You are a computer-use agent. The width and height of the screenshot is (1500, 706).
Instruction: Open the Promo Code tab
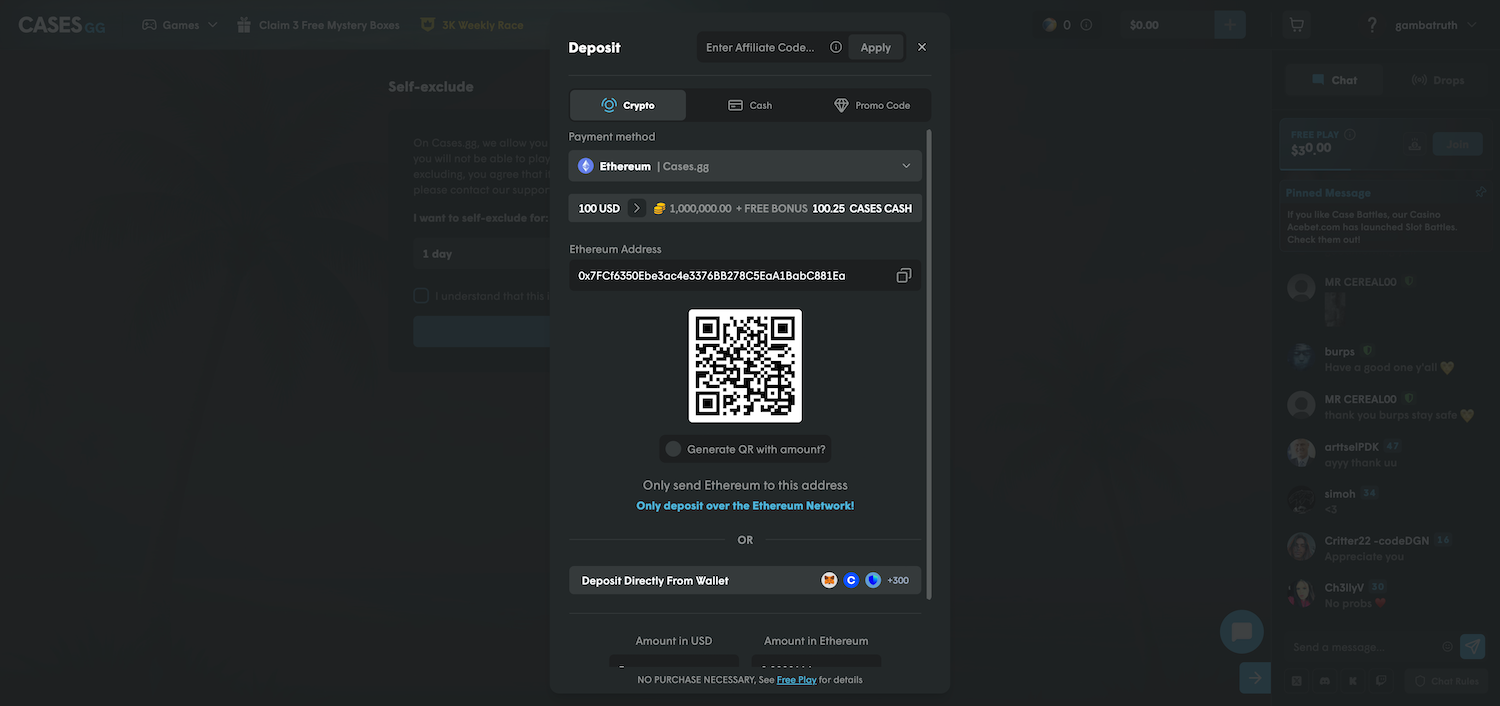872,105
